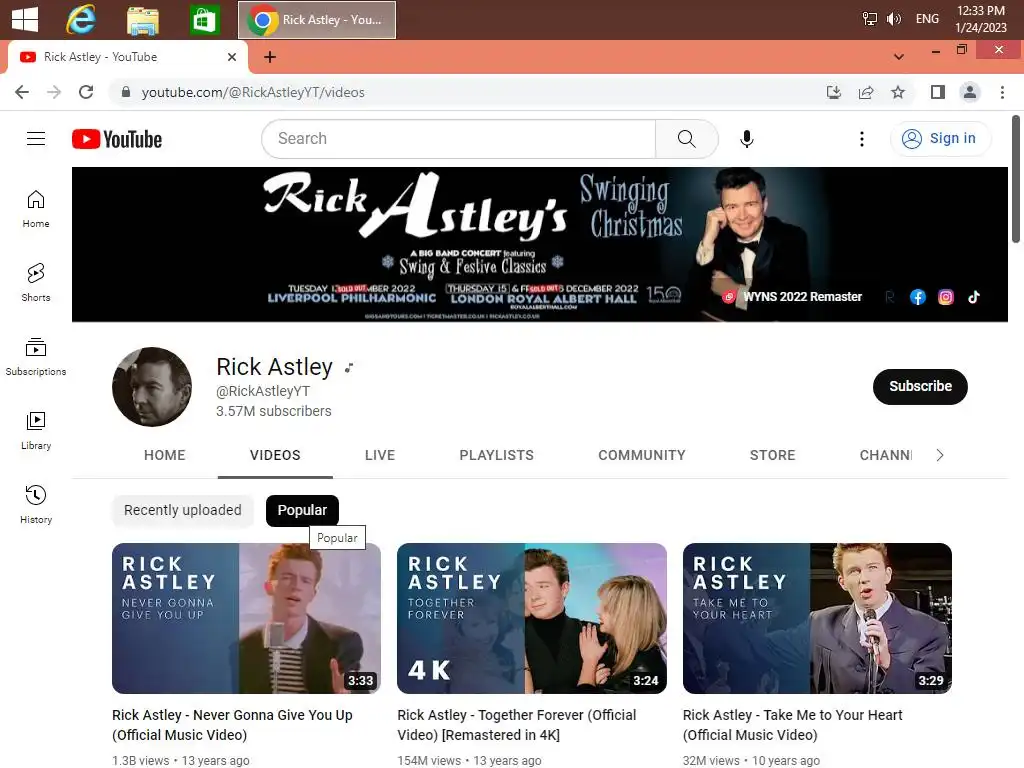
Task: Click the magnifier search button
Action: tap(686, 138)
